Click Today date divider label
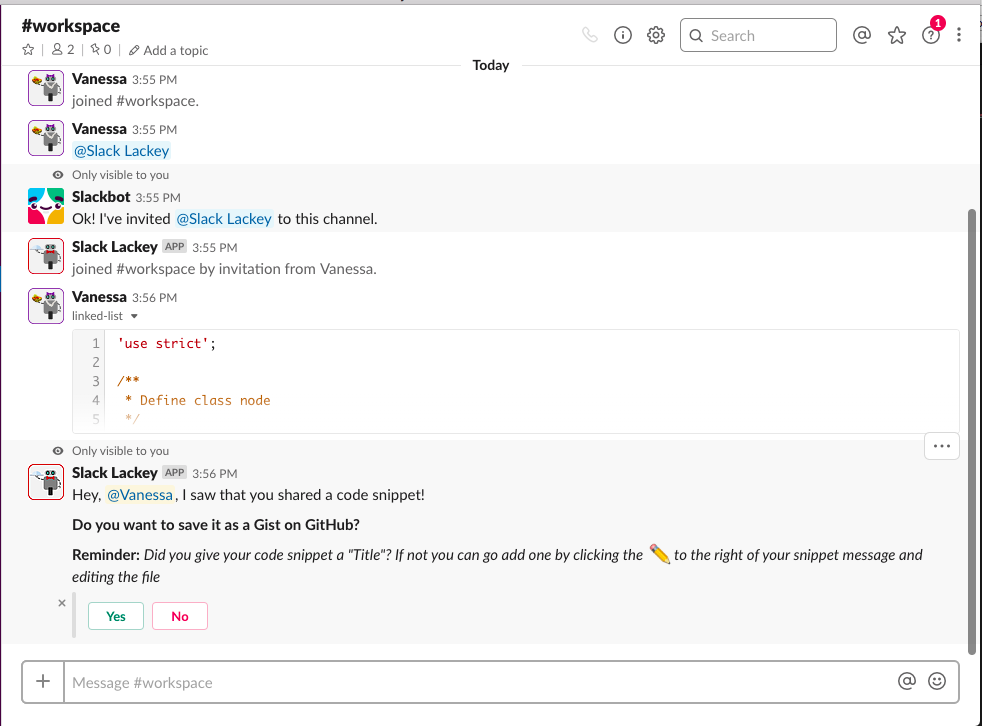 [x=490, y=65]
